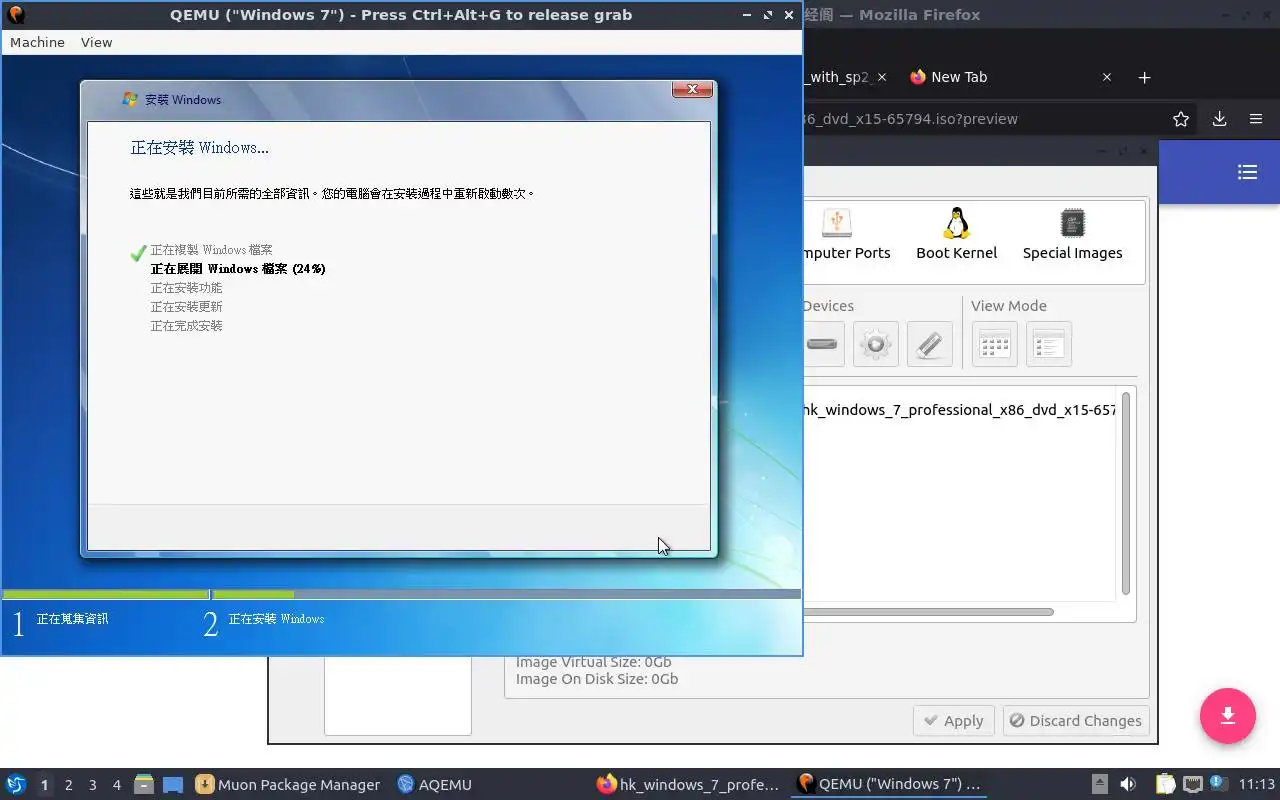This screenshot has height=800, width=1280.
Task: Select hk_windows_7_professional ISO entry in AQEMU list
Action: point(959,410)
